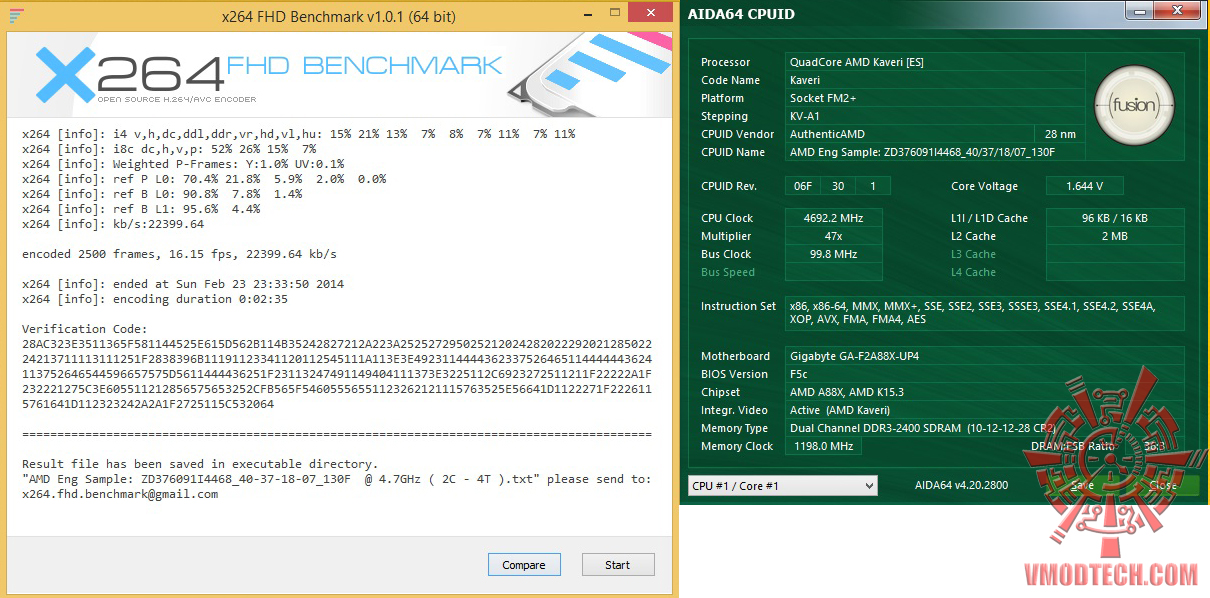Screen dimensions: 1210x598
Task: Click the 'ended at Sun Feb 23' line
Action: click(x=183, y=284)
